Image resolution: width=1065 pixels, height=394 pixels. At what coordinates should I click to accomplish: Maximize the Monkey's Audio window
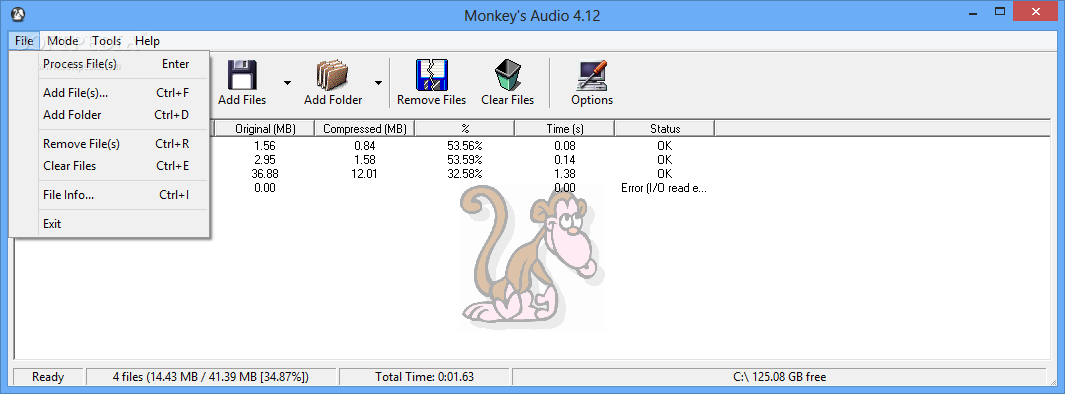click(x=1000, y=12)
